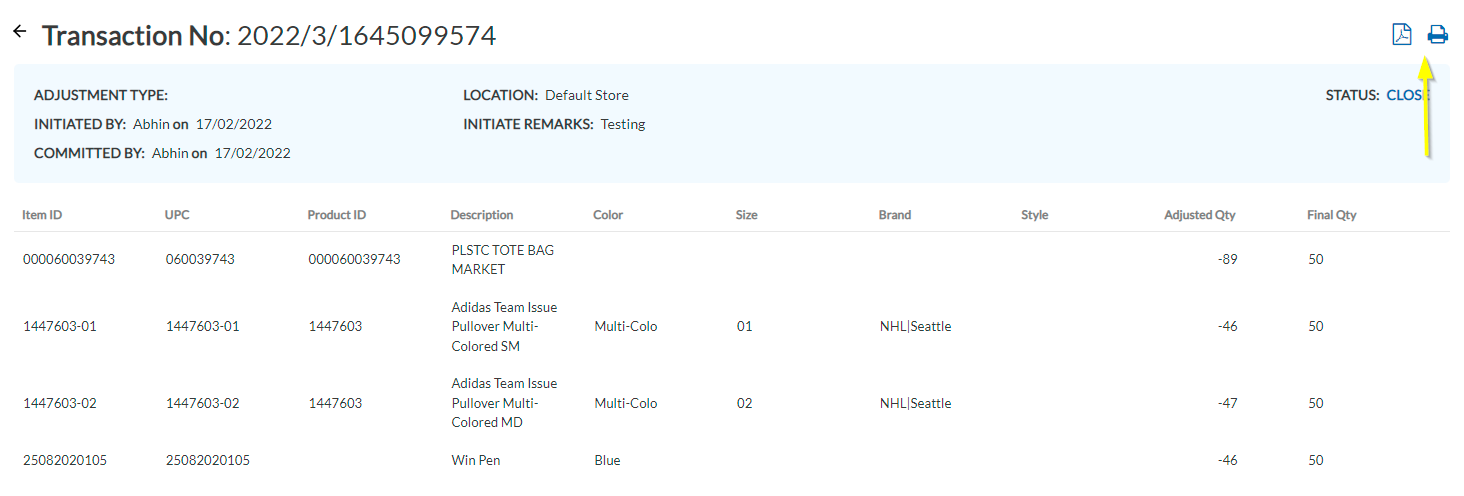
Task: Click the Color column header
Action: pos(608,215)
